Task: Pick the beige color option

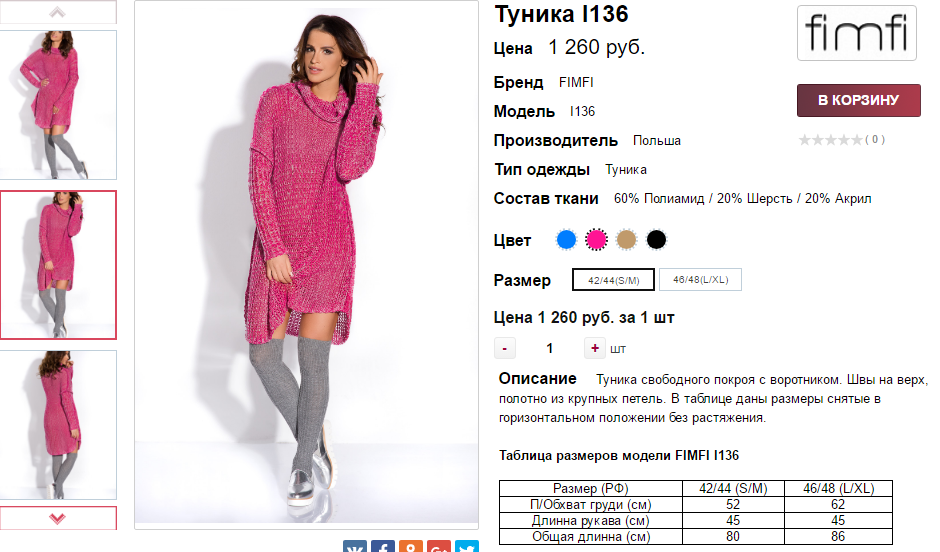Action: pos(626,240)
